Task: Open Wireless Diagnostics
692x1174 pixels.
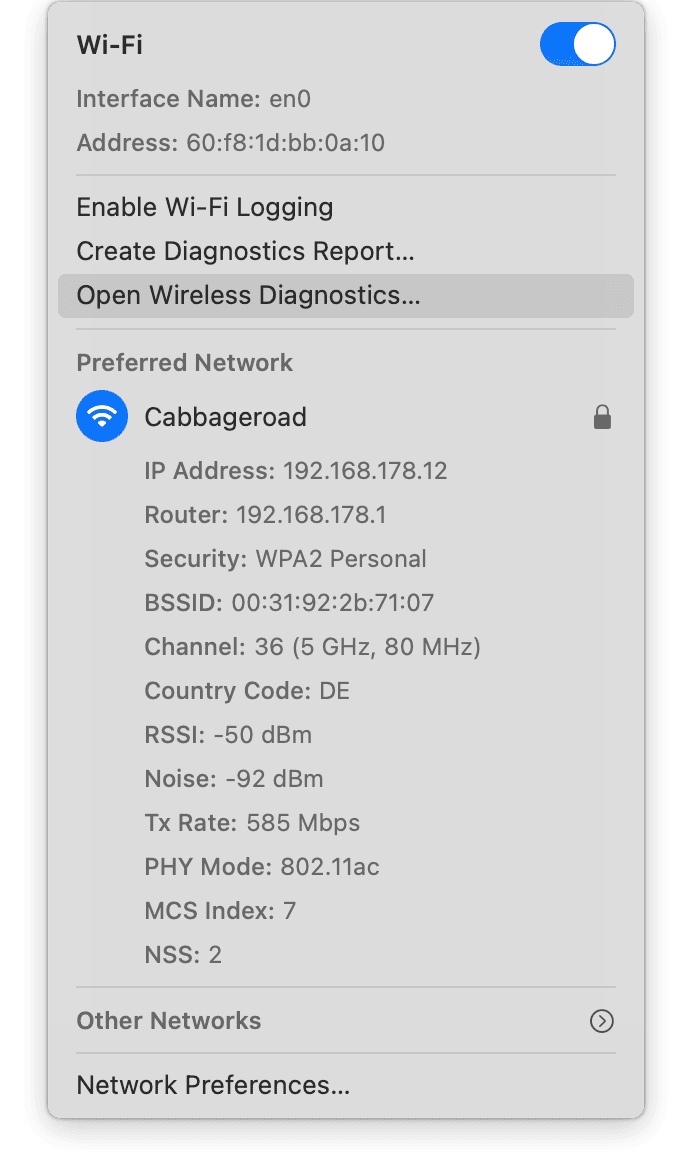Action: point(249,295)
